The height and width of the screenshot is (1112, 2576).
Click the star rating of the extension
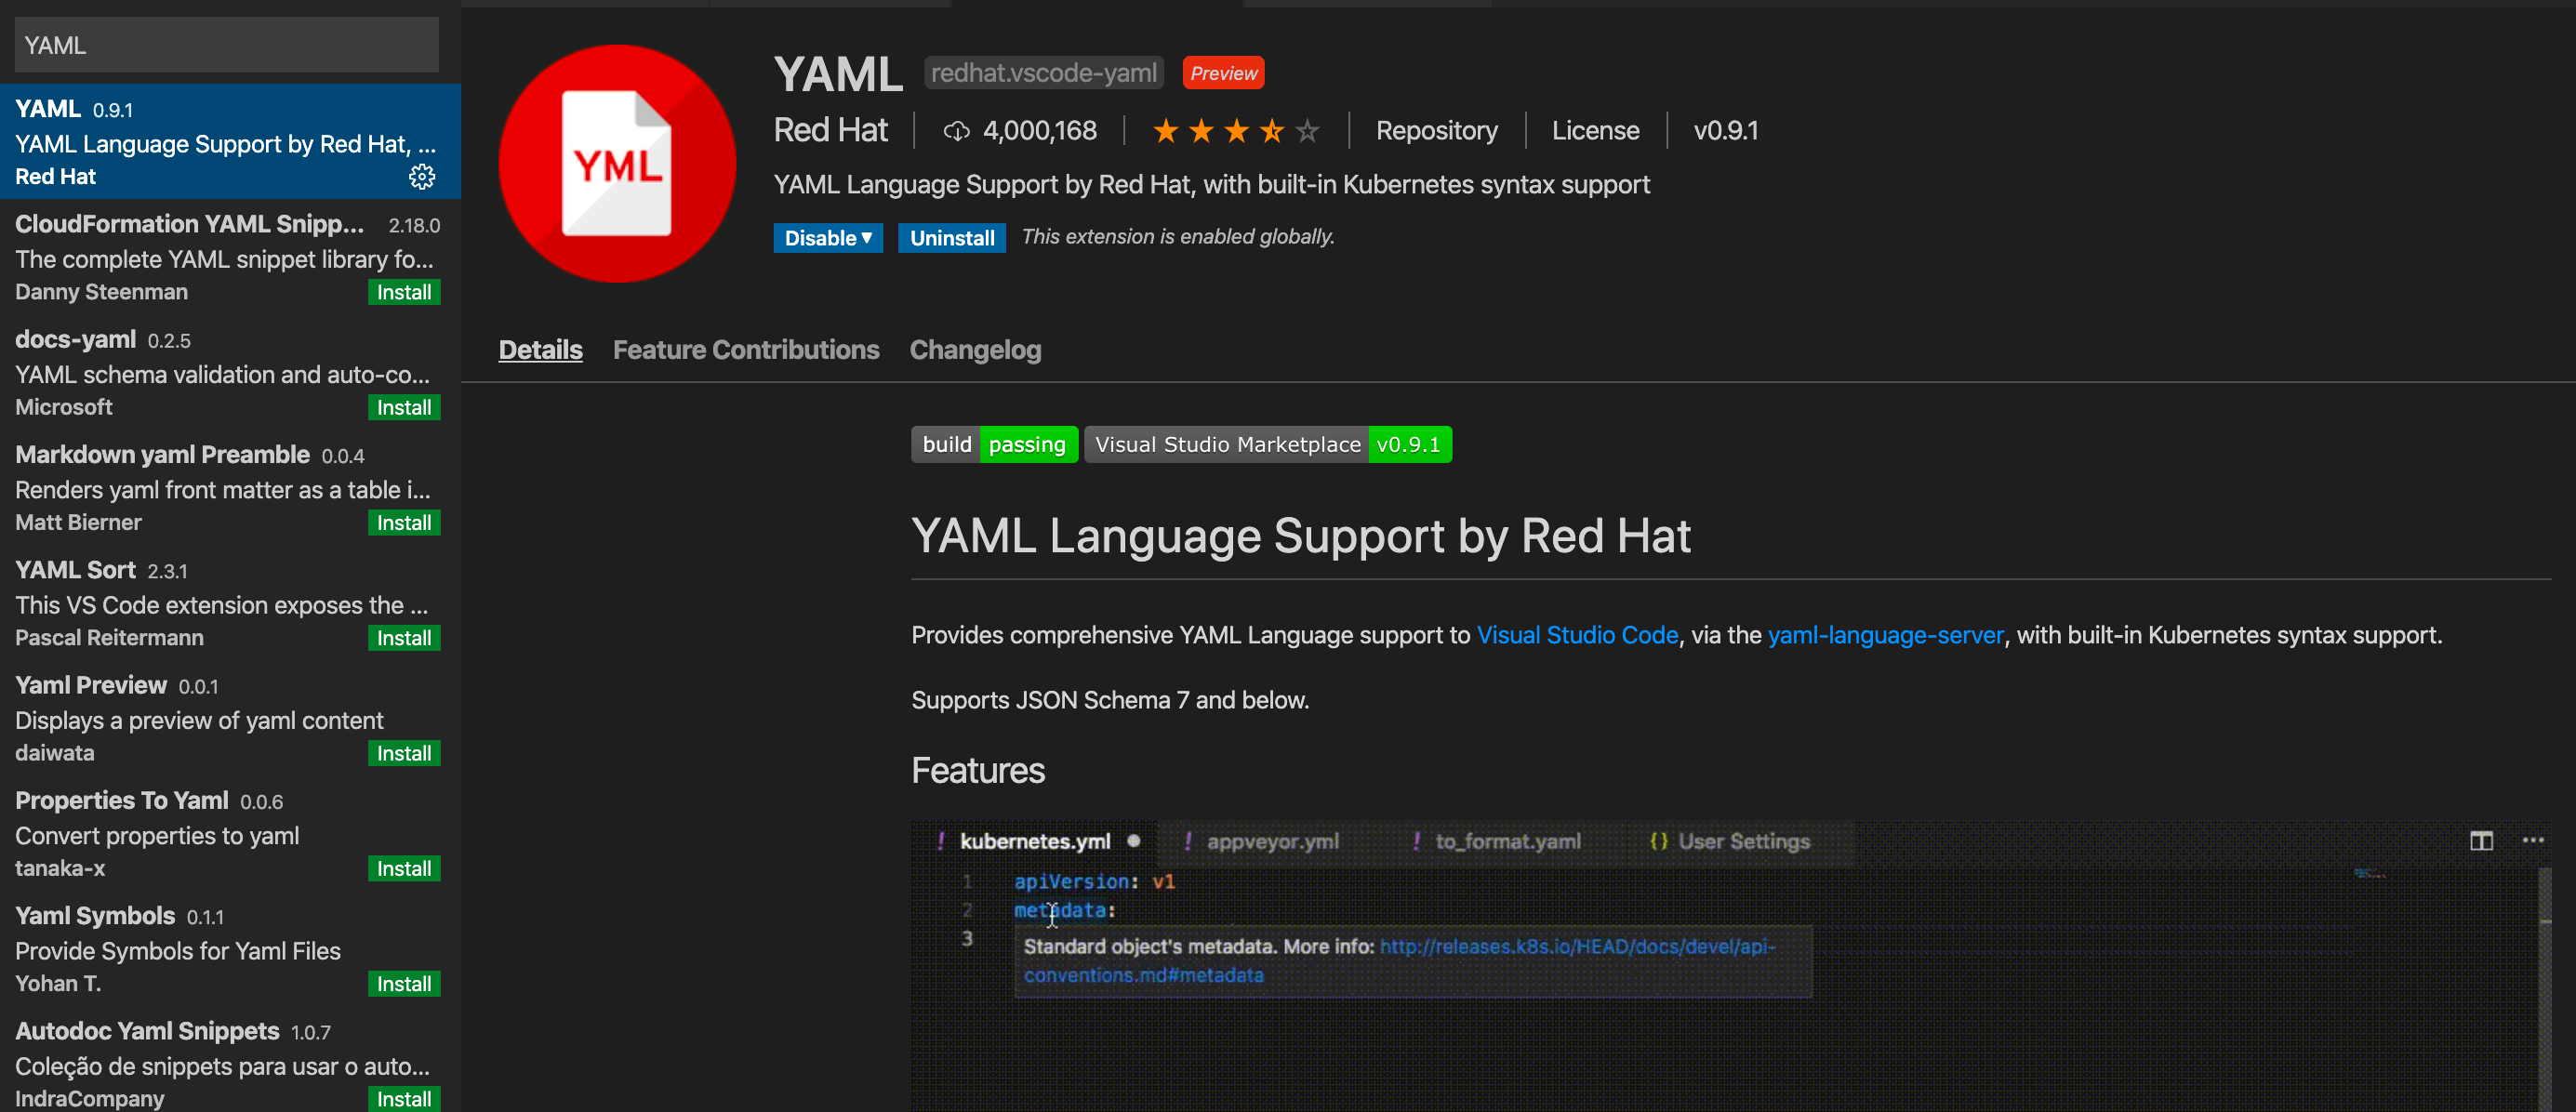pos(1236,131)
